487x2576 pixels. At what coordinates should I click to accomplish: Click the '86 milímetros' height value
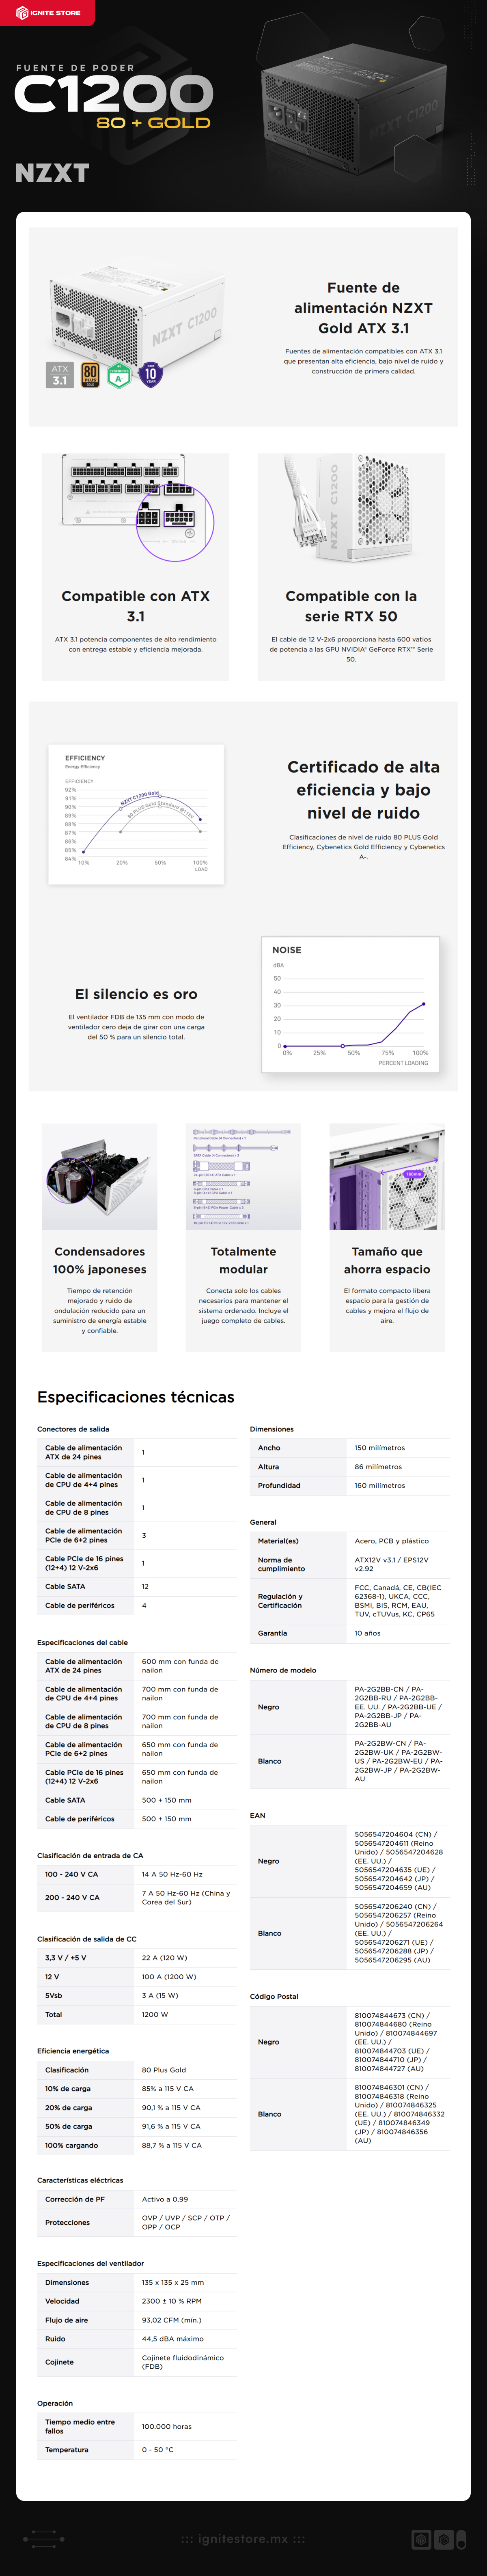[378, 1467]
